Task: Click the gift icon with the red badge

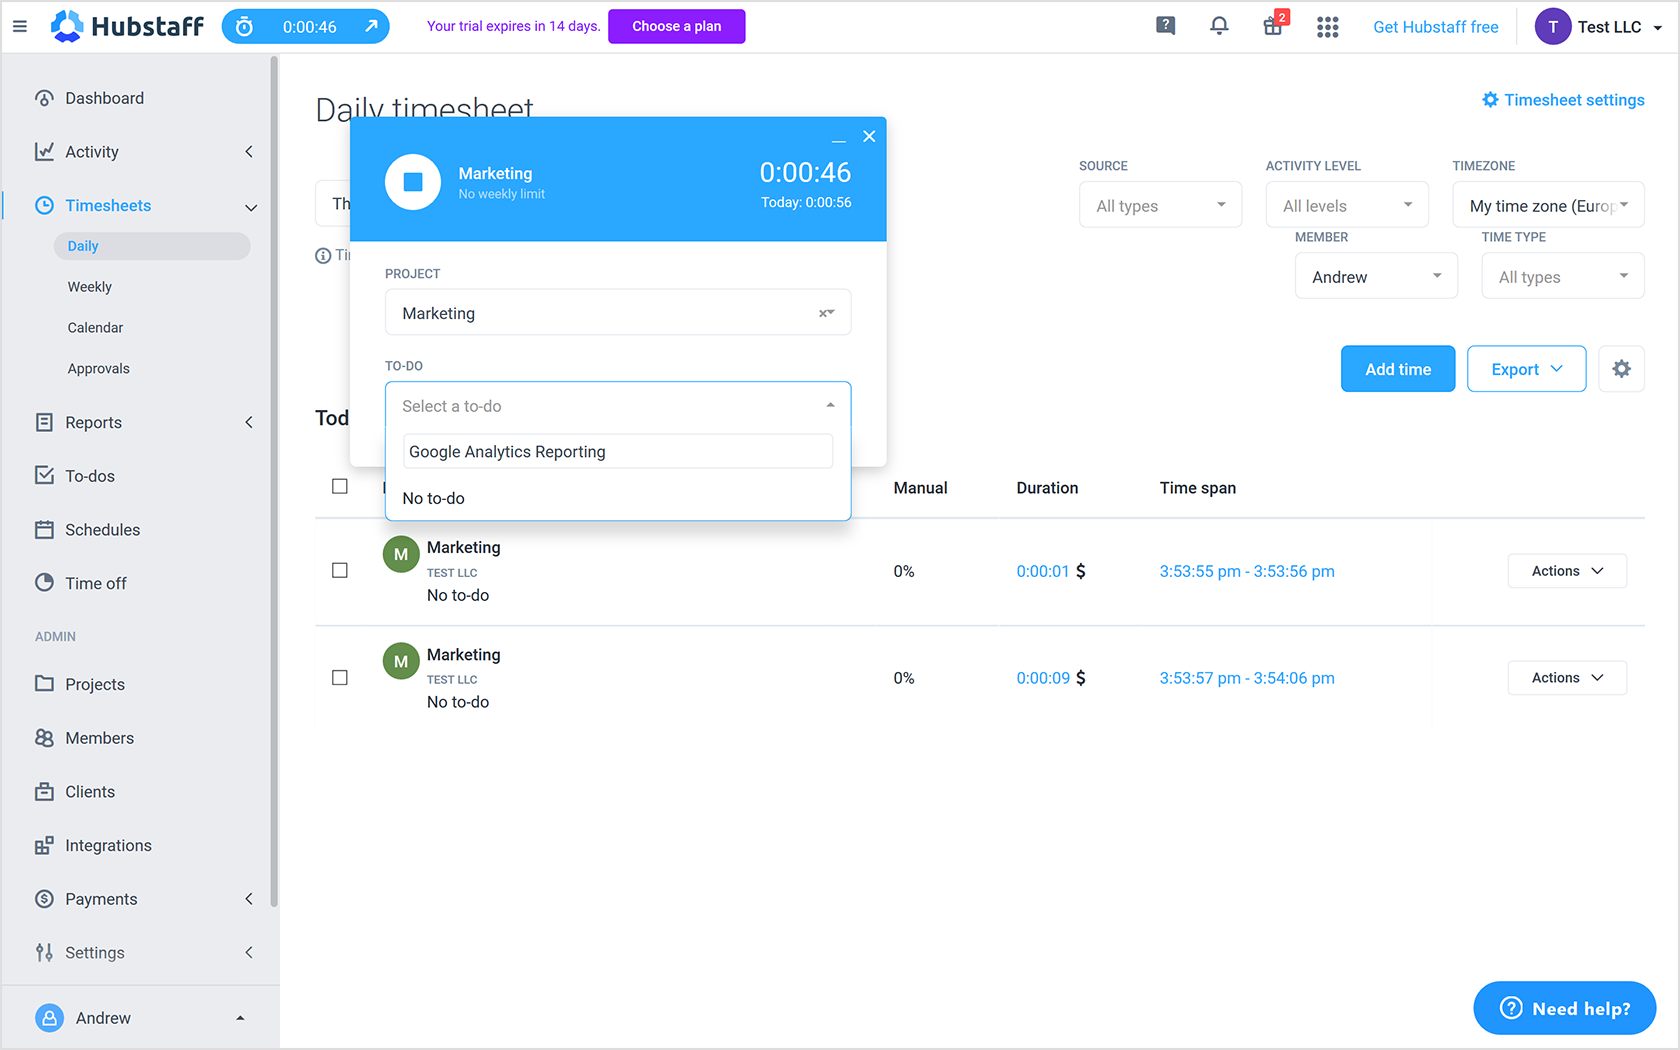Action: 1273,26
